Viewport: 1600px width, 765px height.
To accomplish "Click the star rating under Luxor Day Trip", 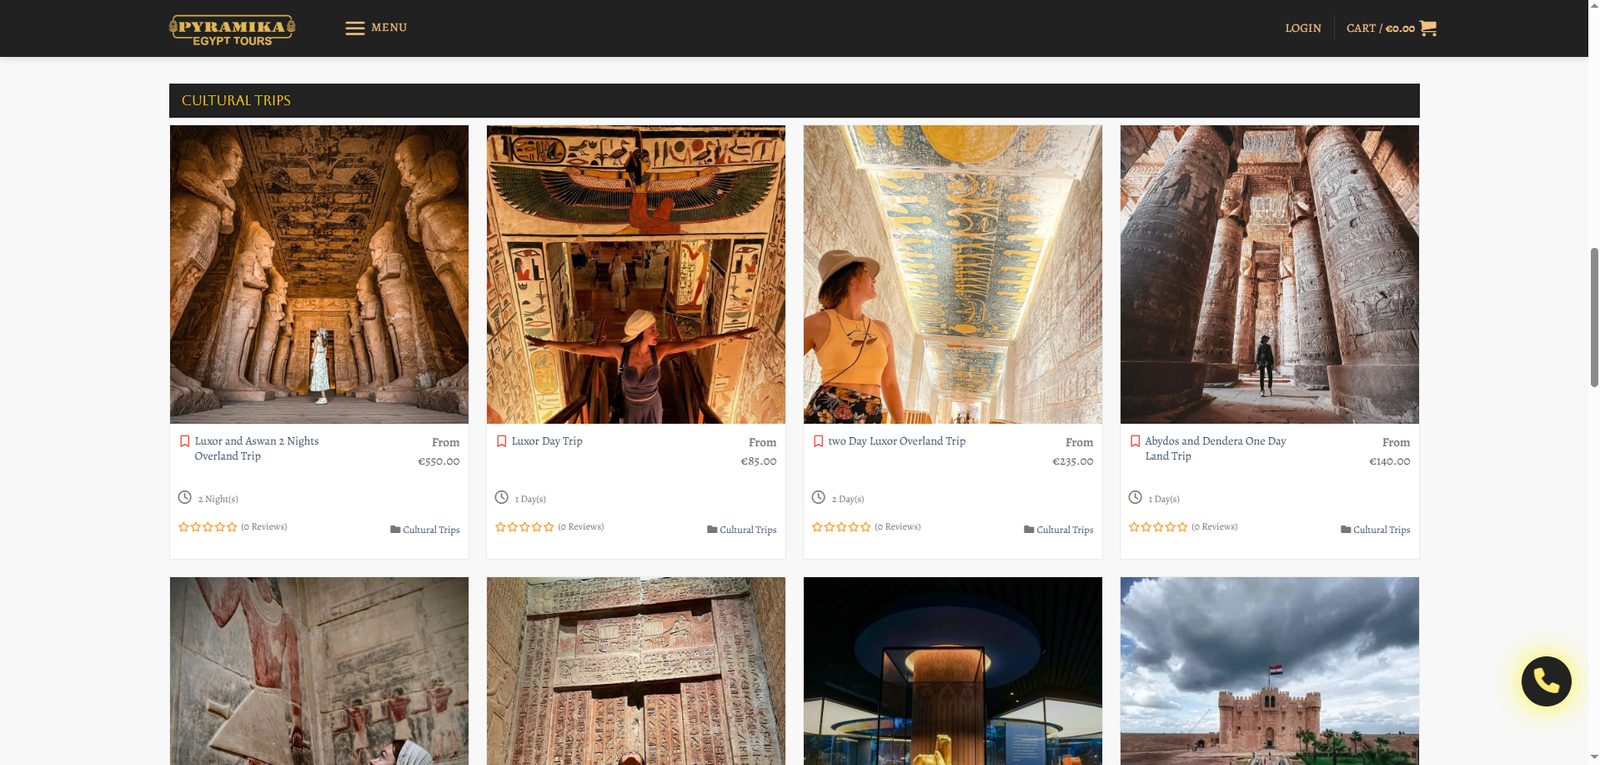I will pyautogui.click(x=524, y=527).
